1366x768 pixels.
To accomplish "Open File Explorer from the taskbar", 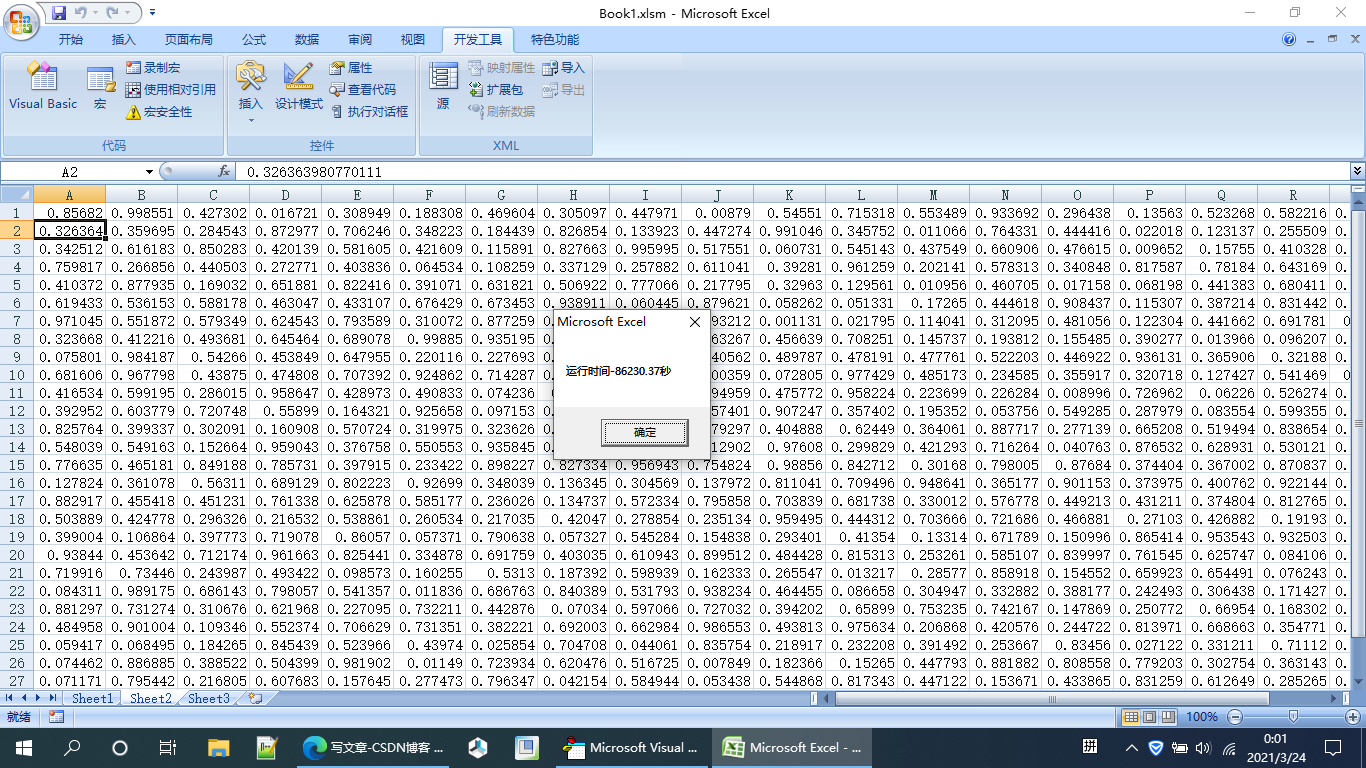I will tap(218, 748).
